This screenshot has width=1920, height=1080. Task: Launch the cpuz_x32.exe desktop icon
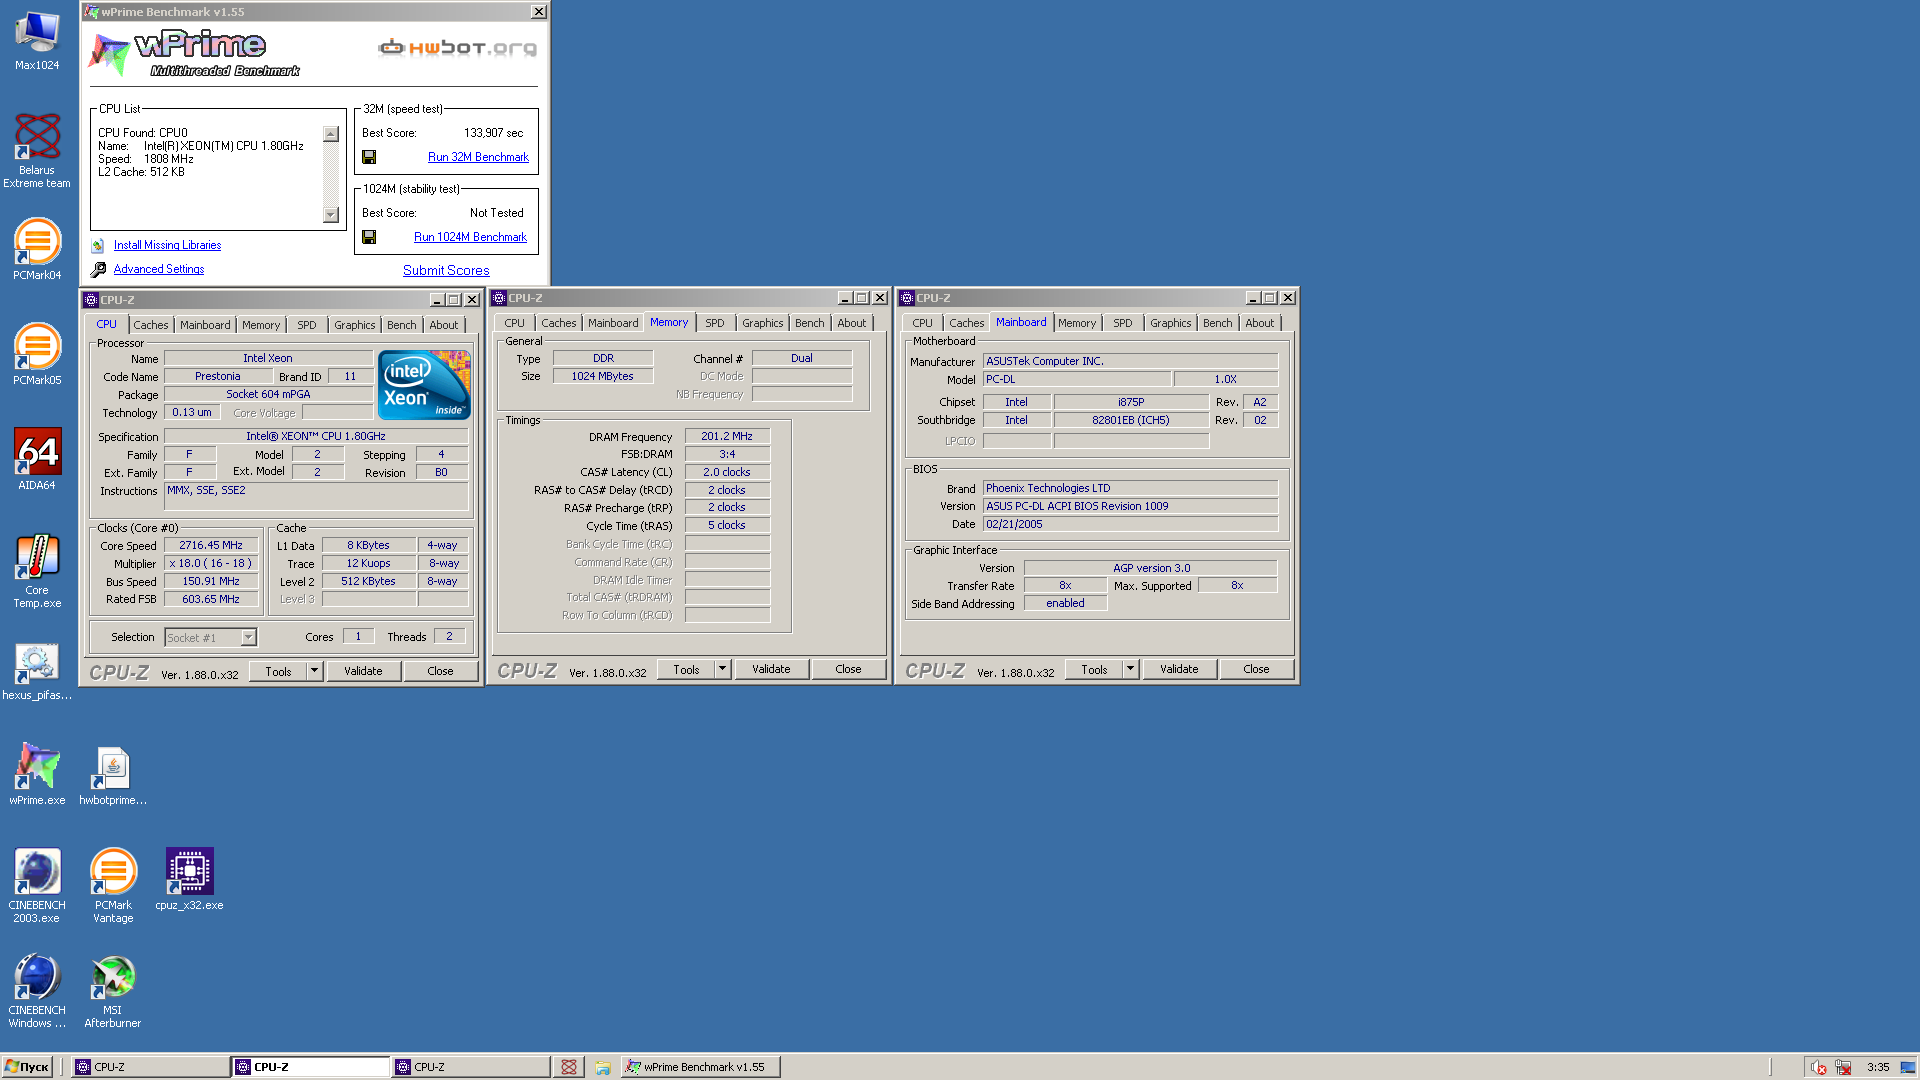coord(189,879)
